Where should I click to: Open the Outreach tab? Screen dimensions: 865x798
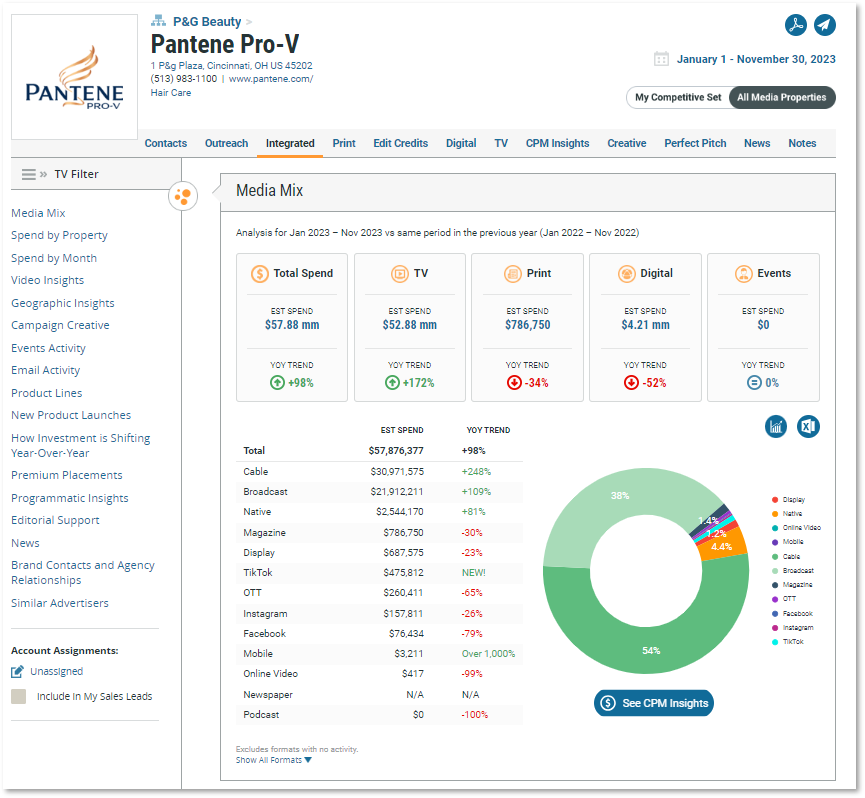(x=226, y=143)
